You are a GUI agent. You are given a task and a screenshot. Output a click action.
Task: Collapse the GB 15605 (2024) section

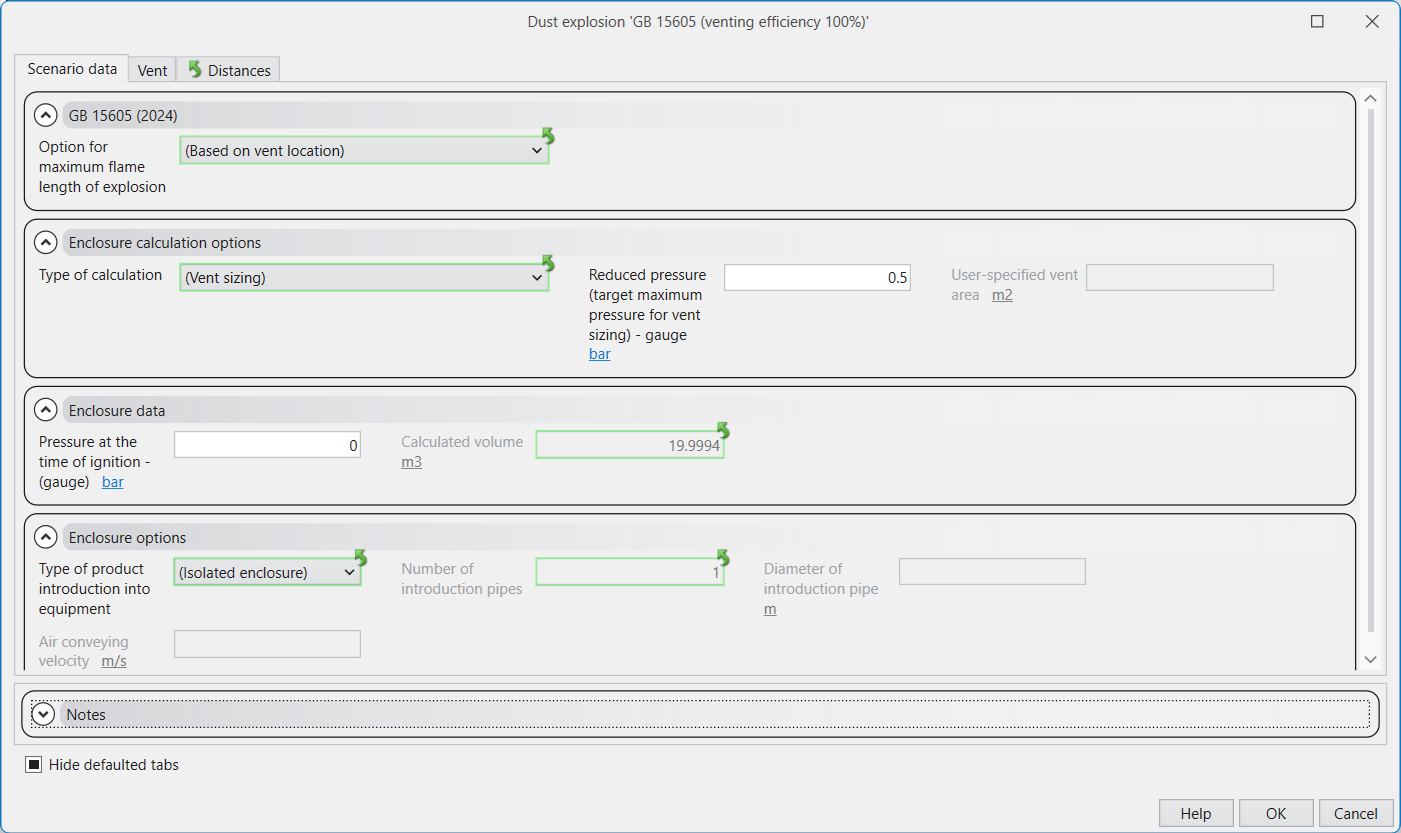(45, 115)
